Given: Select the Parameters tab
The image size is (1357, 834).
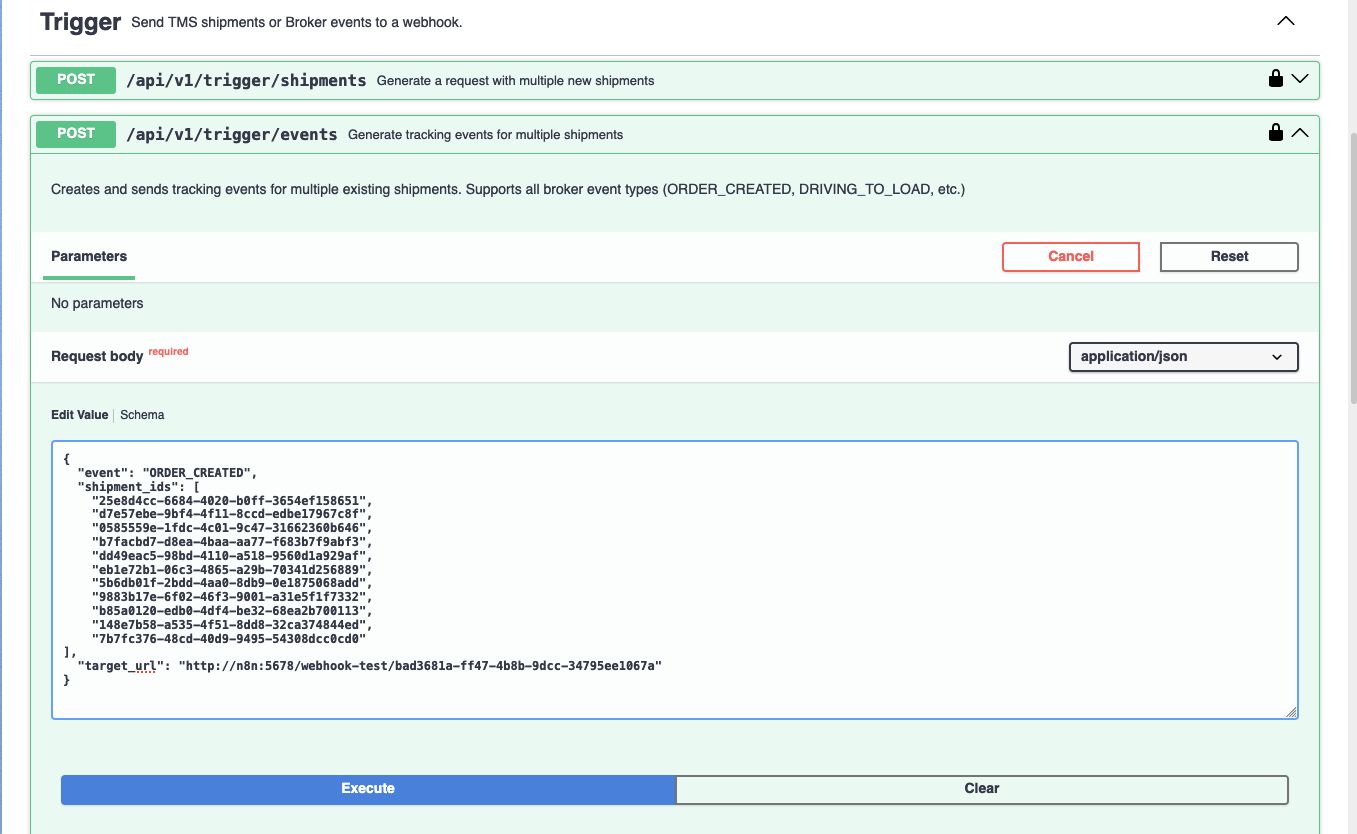Looking at the screenshot, I should tap(89, 256).
